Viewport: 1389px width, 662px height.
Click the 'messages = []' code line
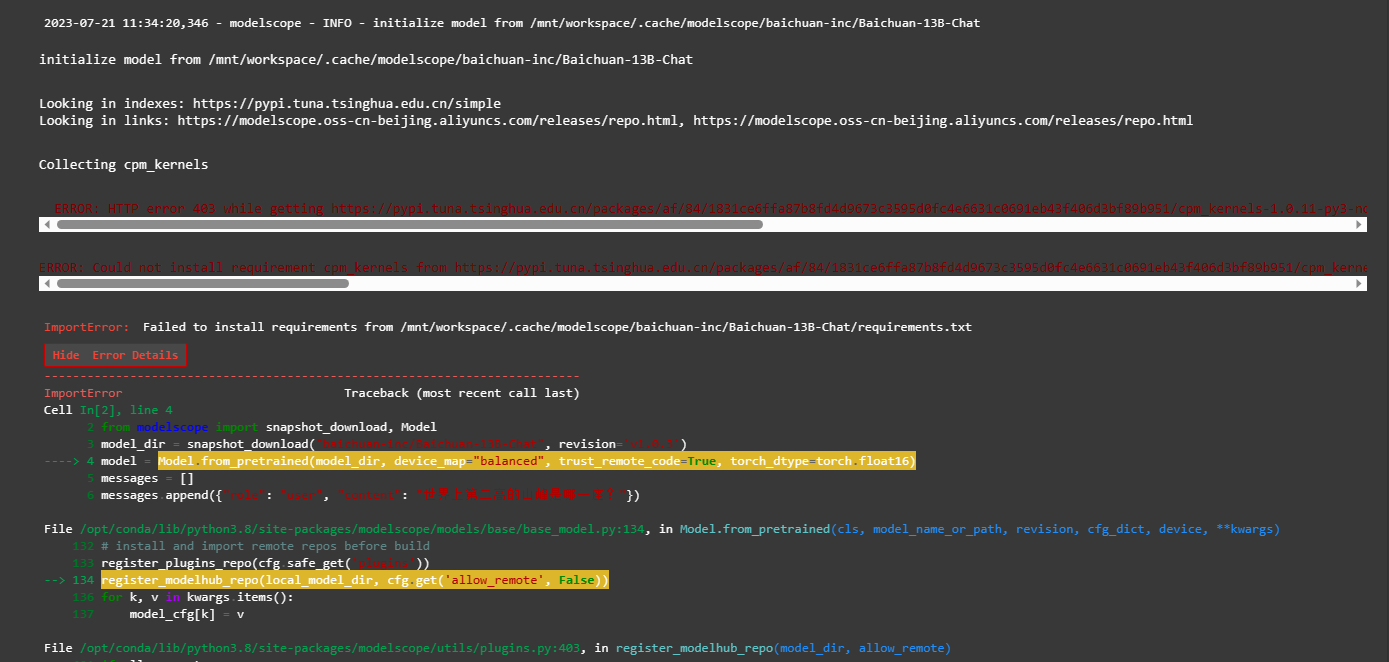pos(148,478)
